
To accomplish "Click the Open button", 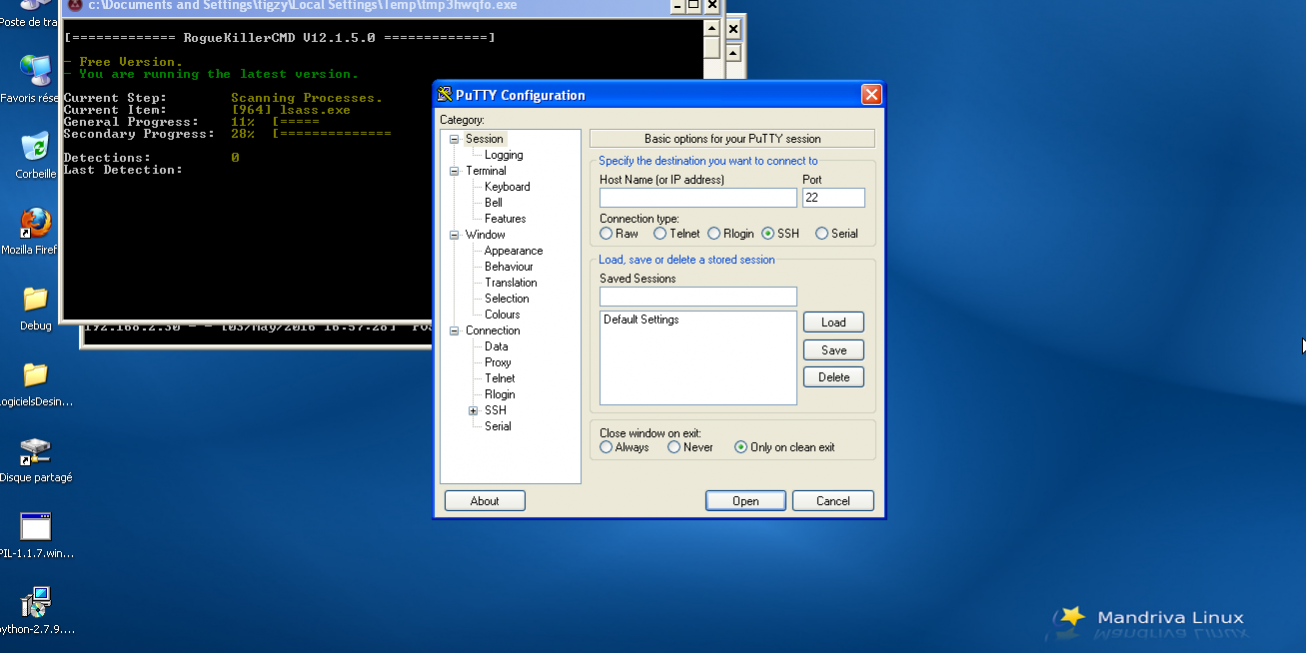I will 745,501.
